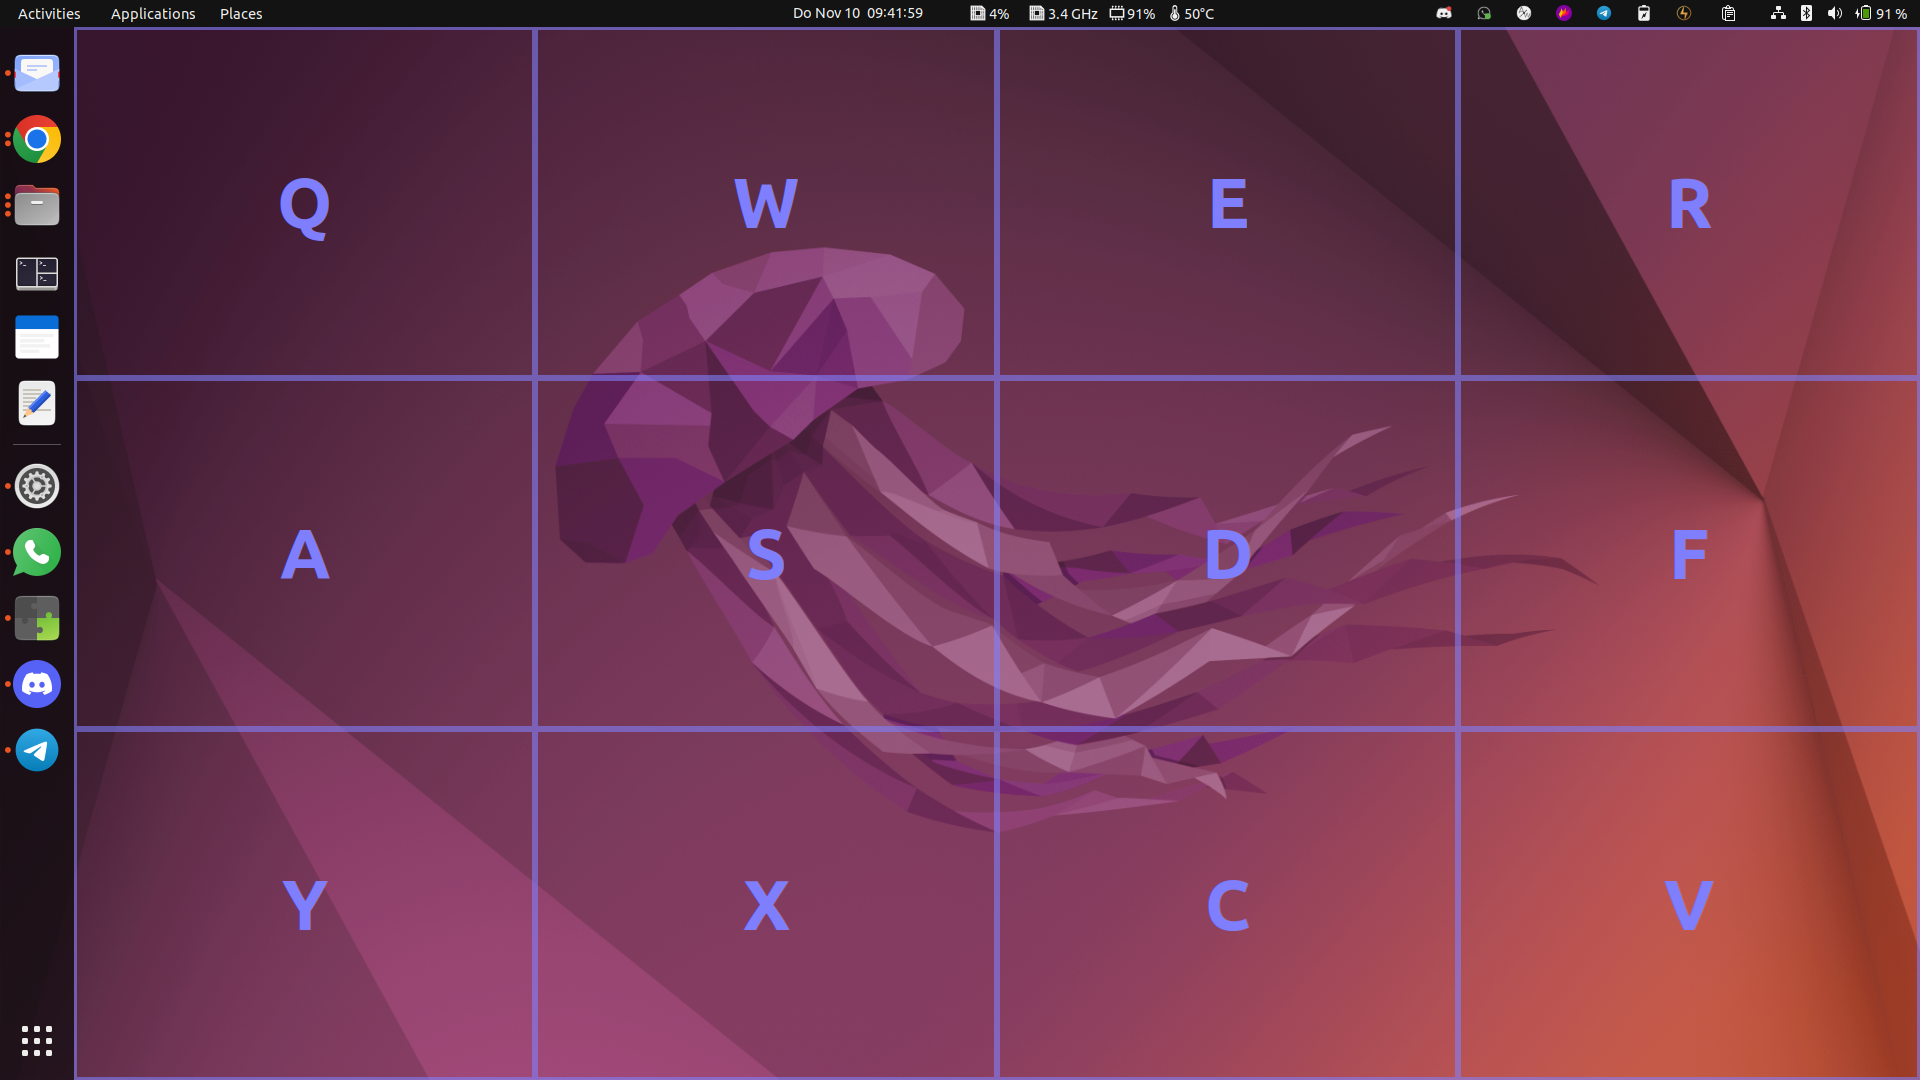Open Google Chrome from the dock
Screen dimensions: 1920x1080
coord(36,139)
